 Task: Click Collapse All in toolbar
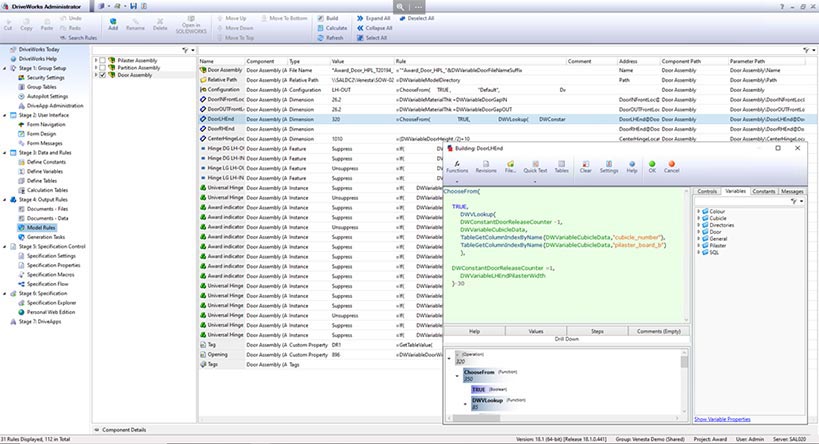[x=375, y=28]
